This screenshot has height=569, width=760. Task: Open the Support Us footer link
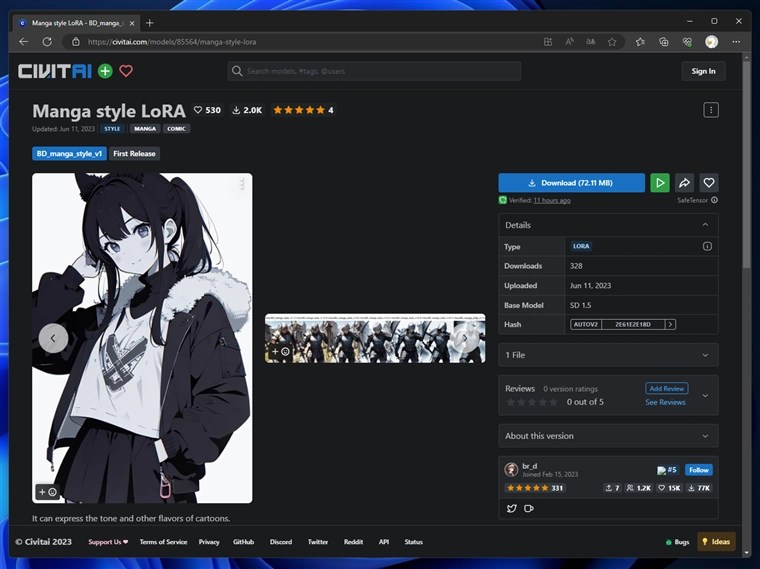tap(108, 542)
